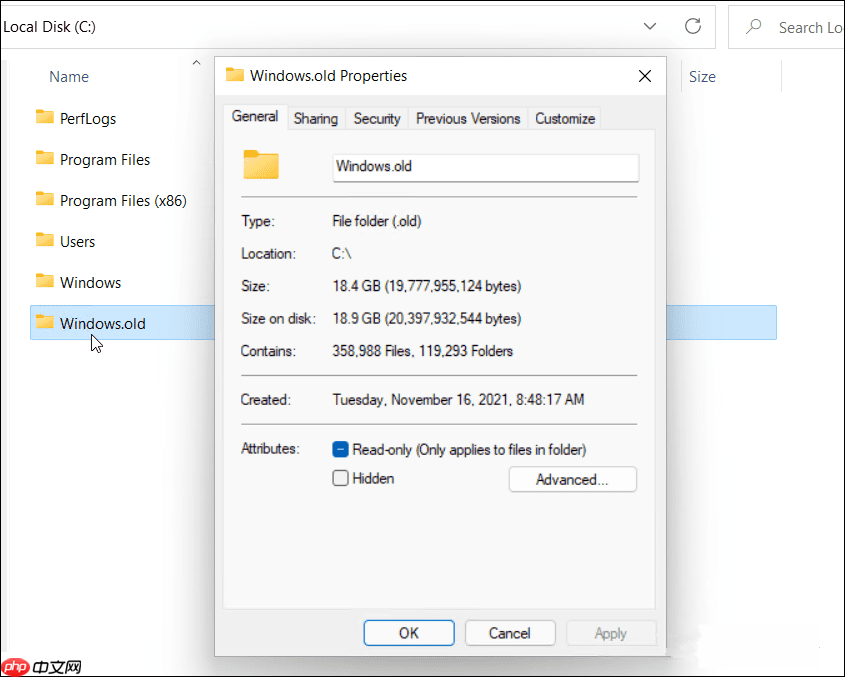Click the Windows.old folder icon in list
Image resolution: width=845 pixels, height=677 pixels.
tap(44, 322)
